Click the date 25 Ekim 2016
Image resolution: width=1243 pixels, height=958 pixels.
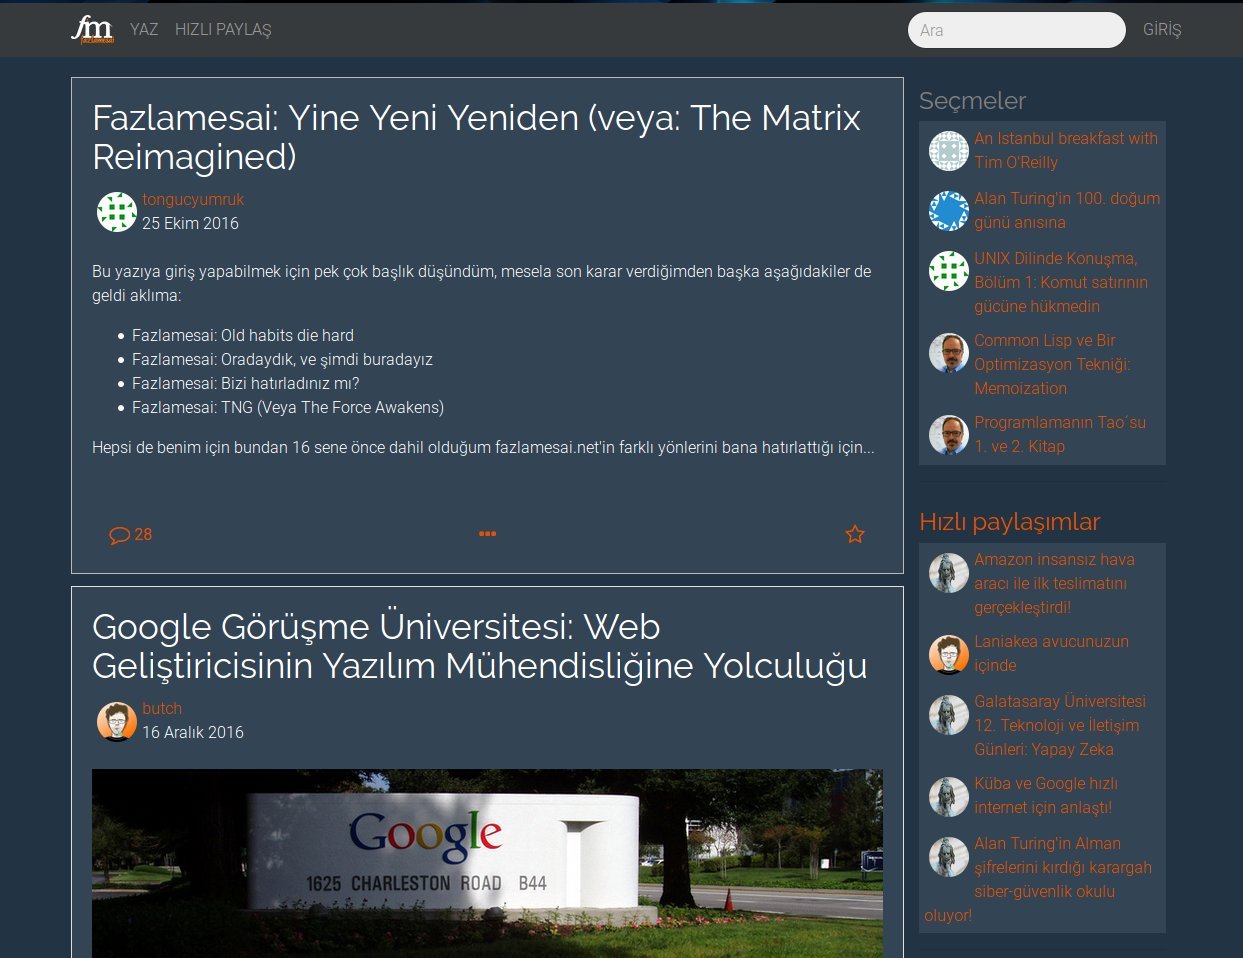(x=190, y=224)
